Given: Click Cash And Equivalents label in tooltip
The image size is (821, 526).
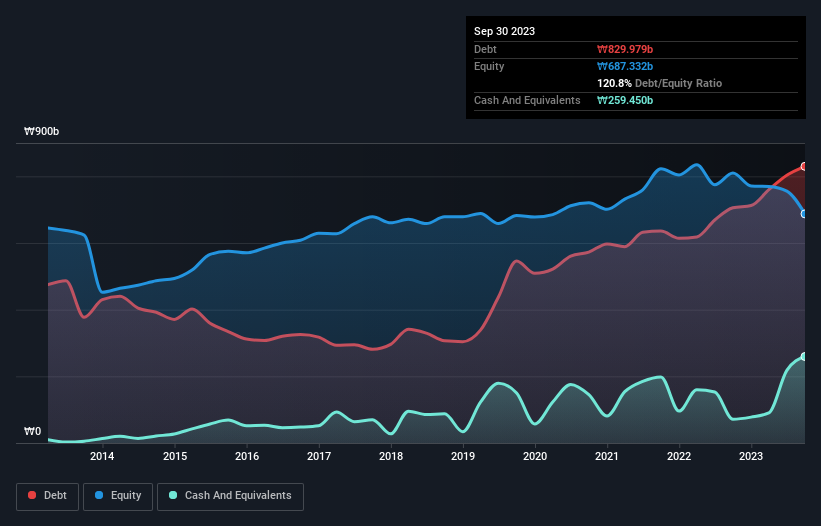Looking at the screenshot, I should [527, 100].
